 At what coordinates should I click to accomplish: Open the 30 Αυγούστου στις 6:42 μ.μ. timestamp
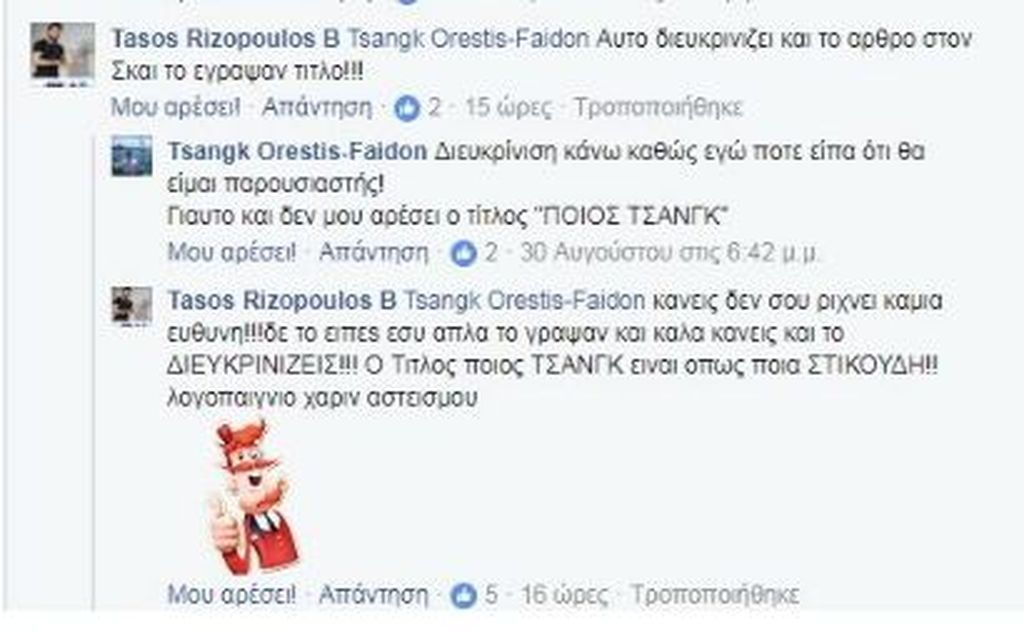669,252
